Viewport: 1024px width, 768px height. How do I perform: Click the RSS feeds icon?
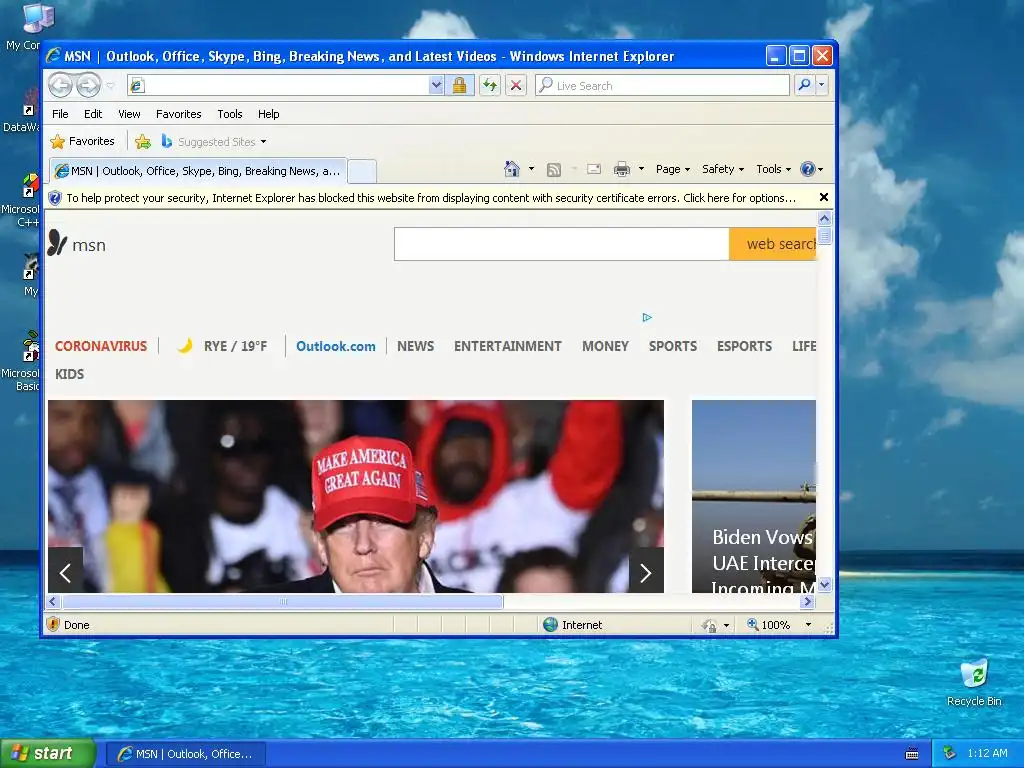coord(554,170)
